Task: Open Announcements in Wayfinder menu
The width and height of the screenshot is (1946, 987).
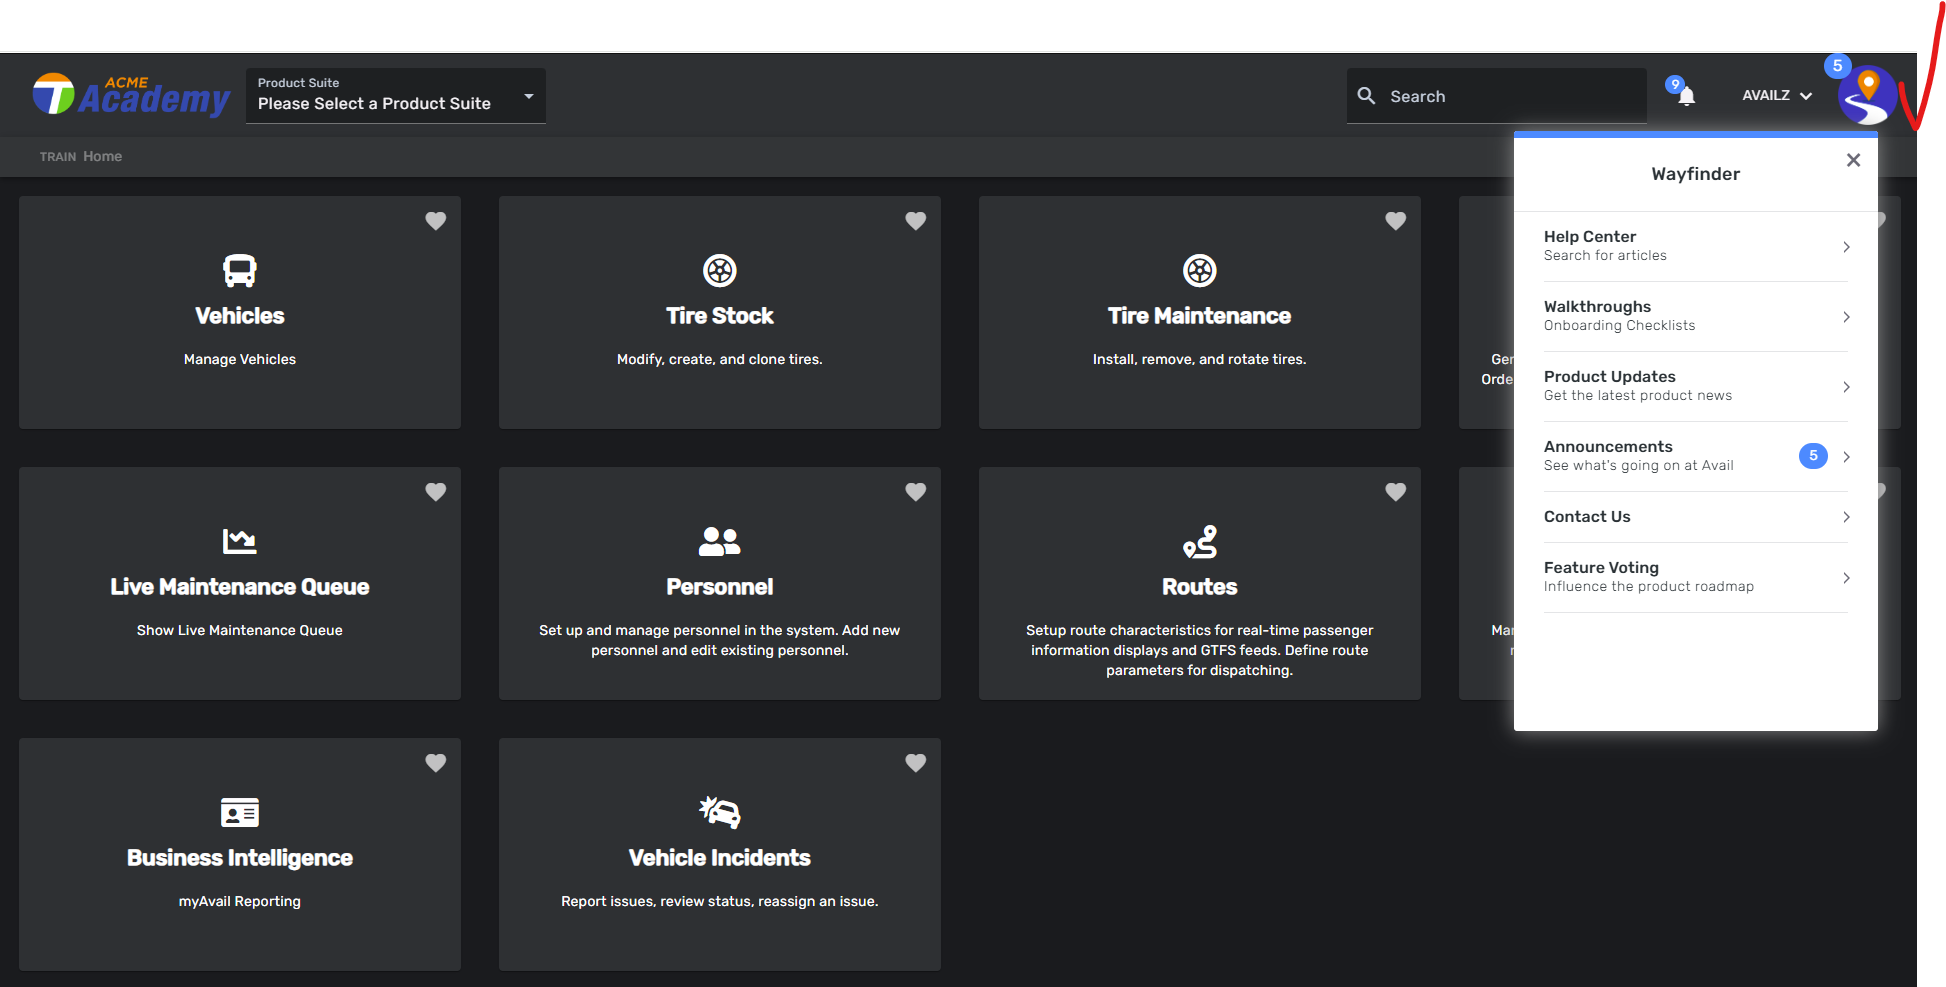Action: (x=1696, y=456)
